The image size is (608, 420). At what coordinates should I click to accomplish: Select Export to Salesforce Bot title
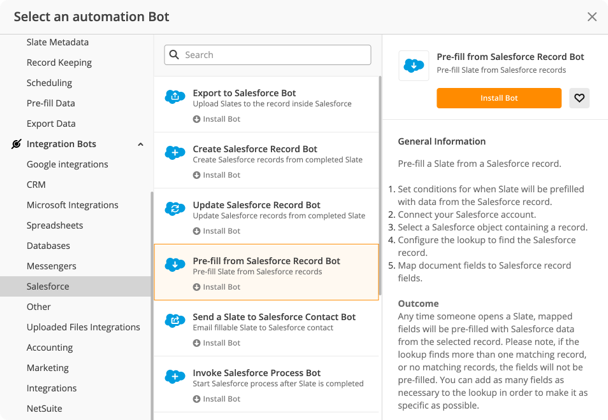tap(244, 93)
